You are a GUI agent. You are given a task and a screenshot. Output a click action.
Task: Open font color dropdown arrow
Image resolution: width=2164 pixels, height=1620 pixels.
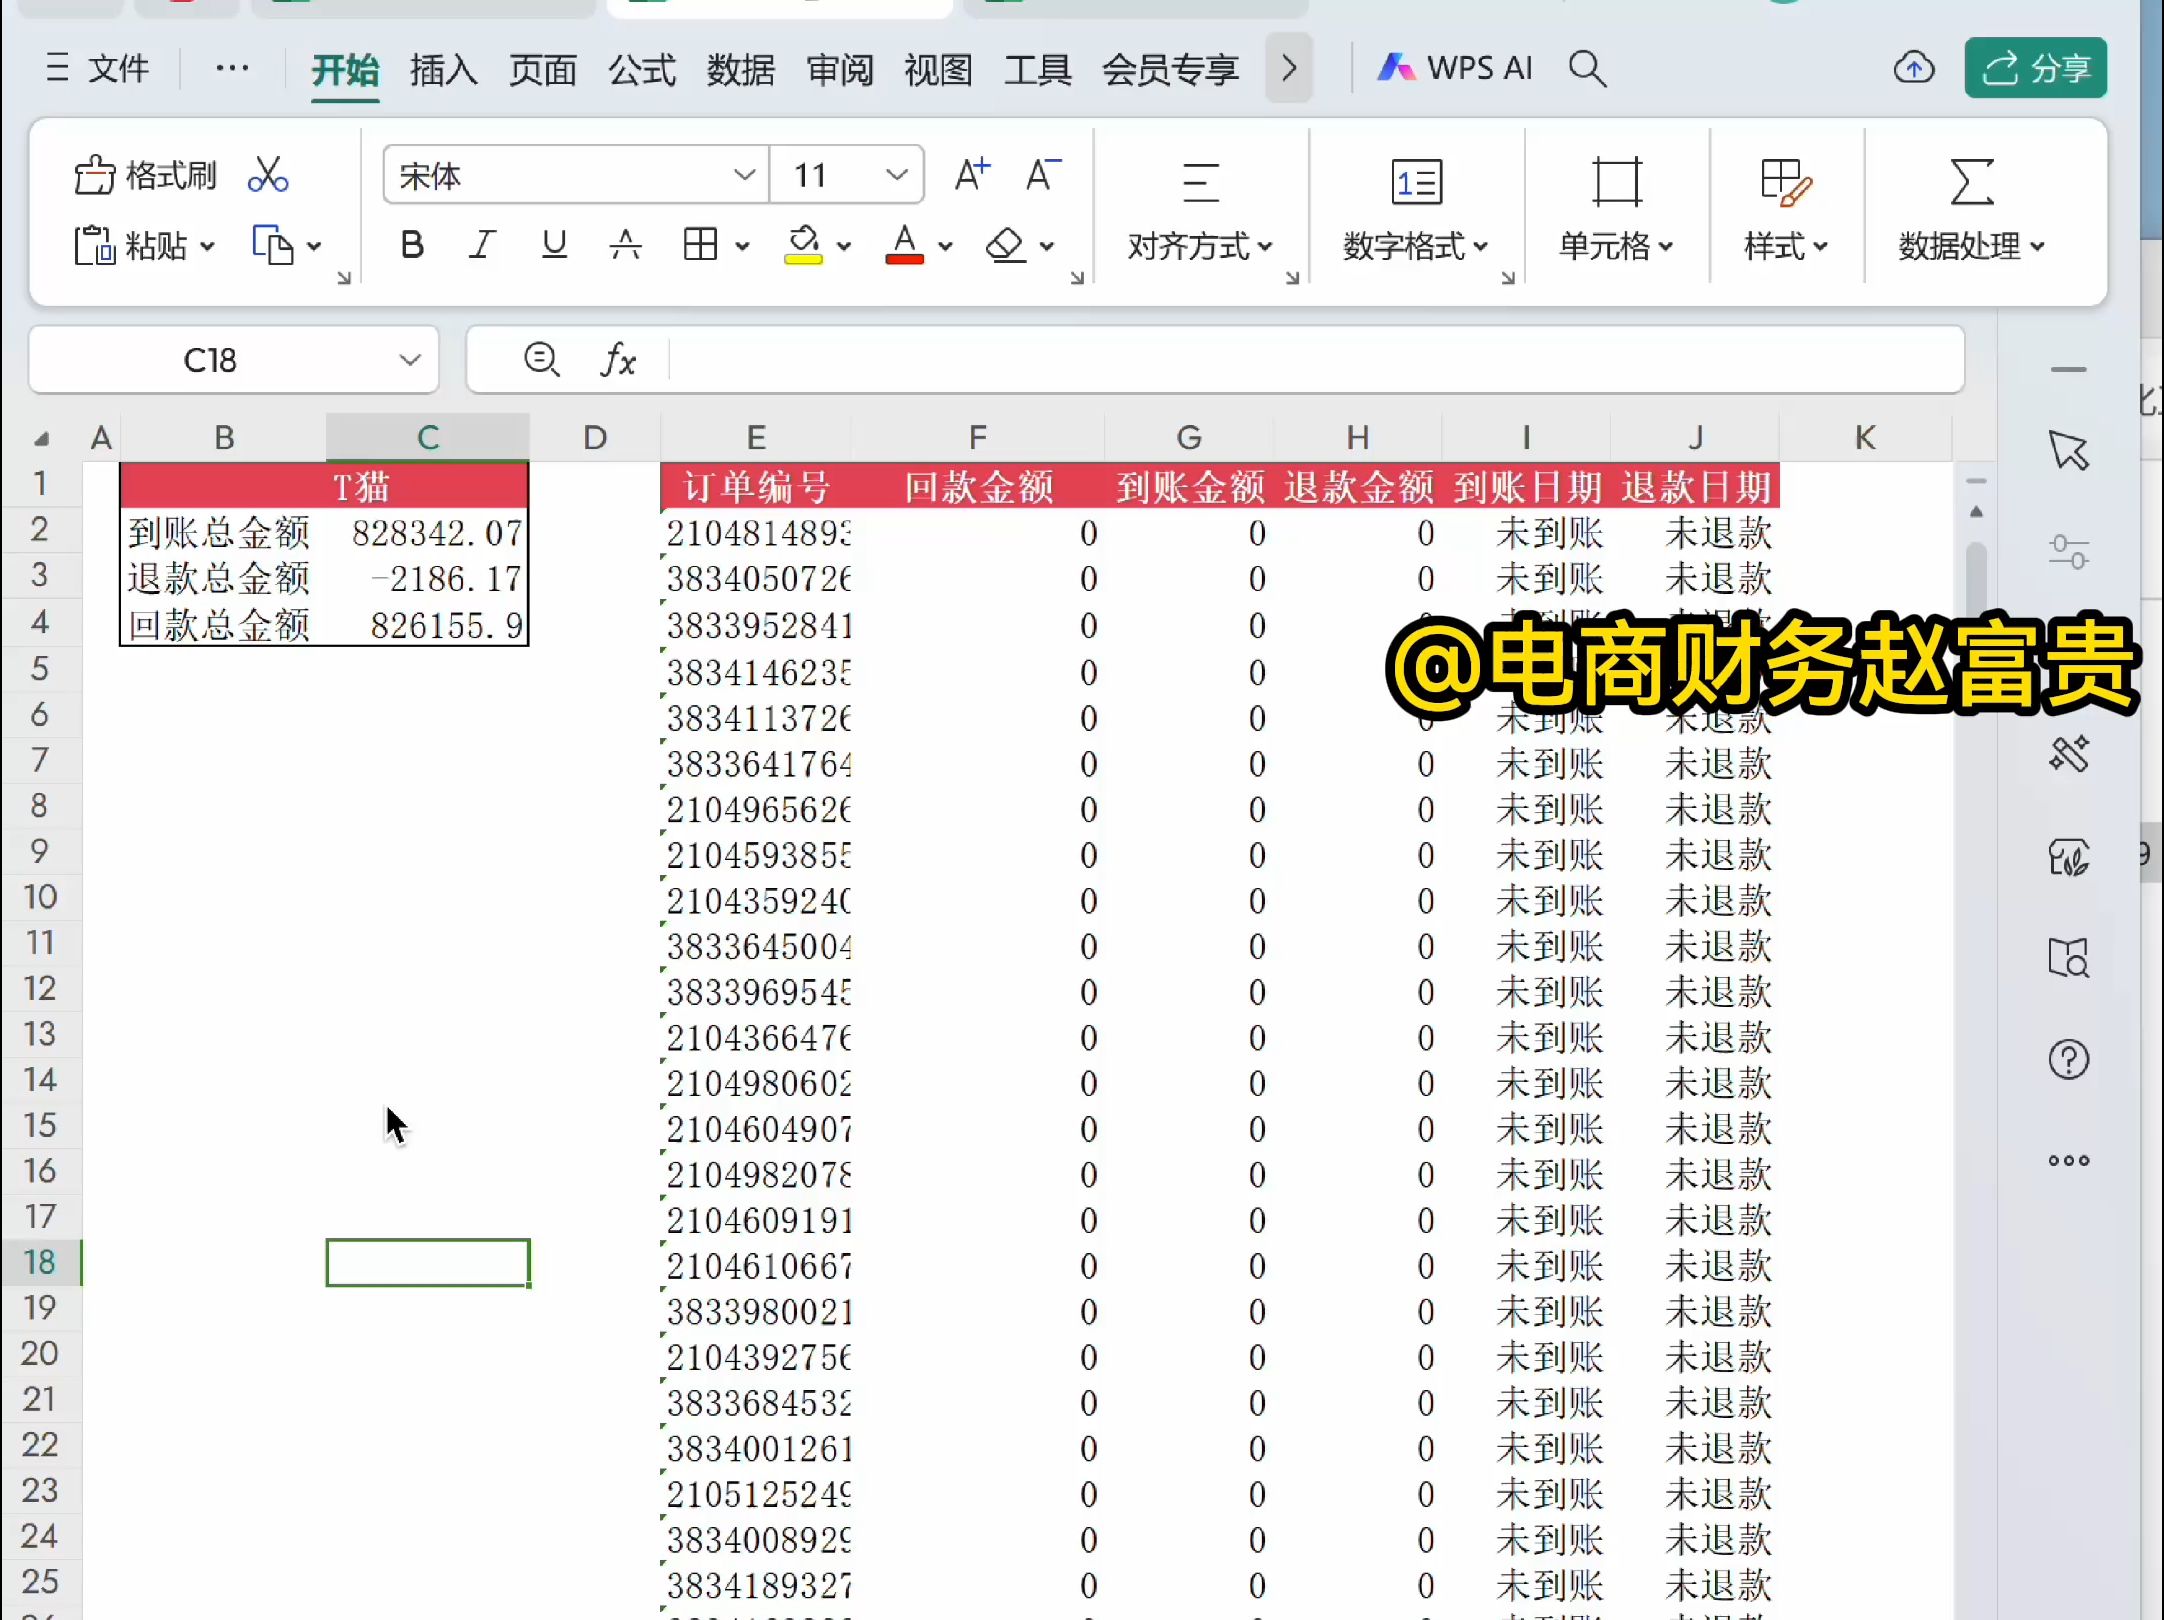945,246
